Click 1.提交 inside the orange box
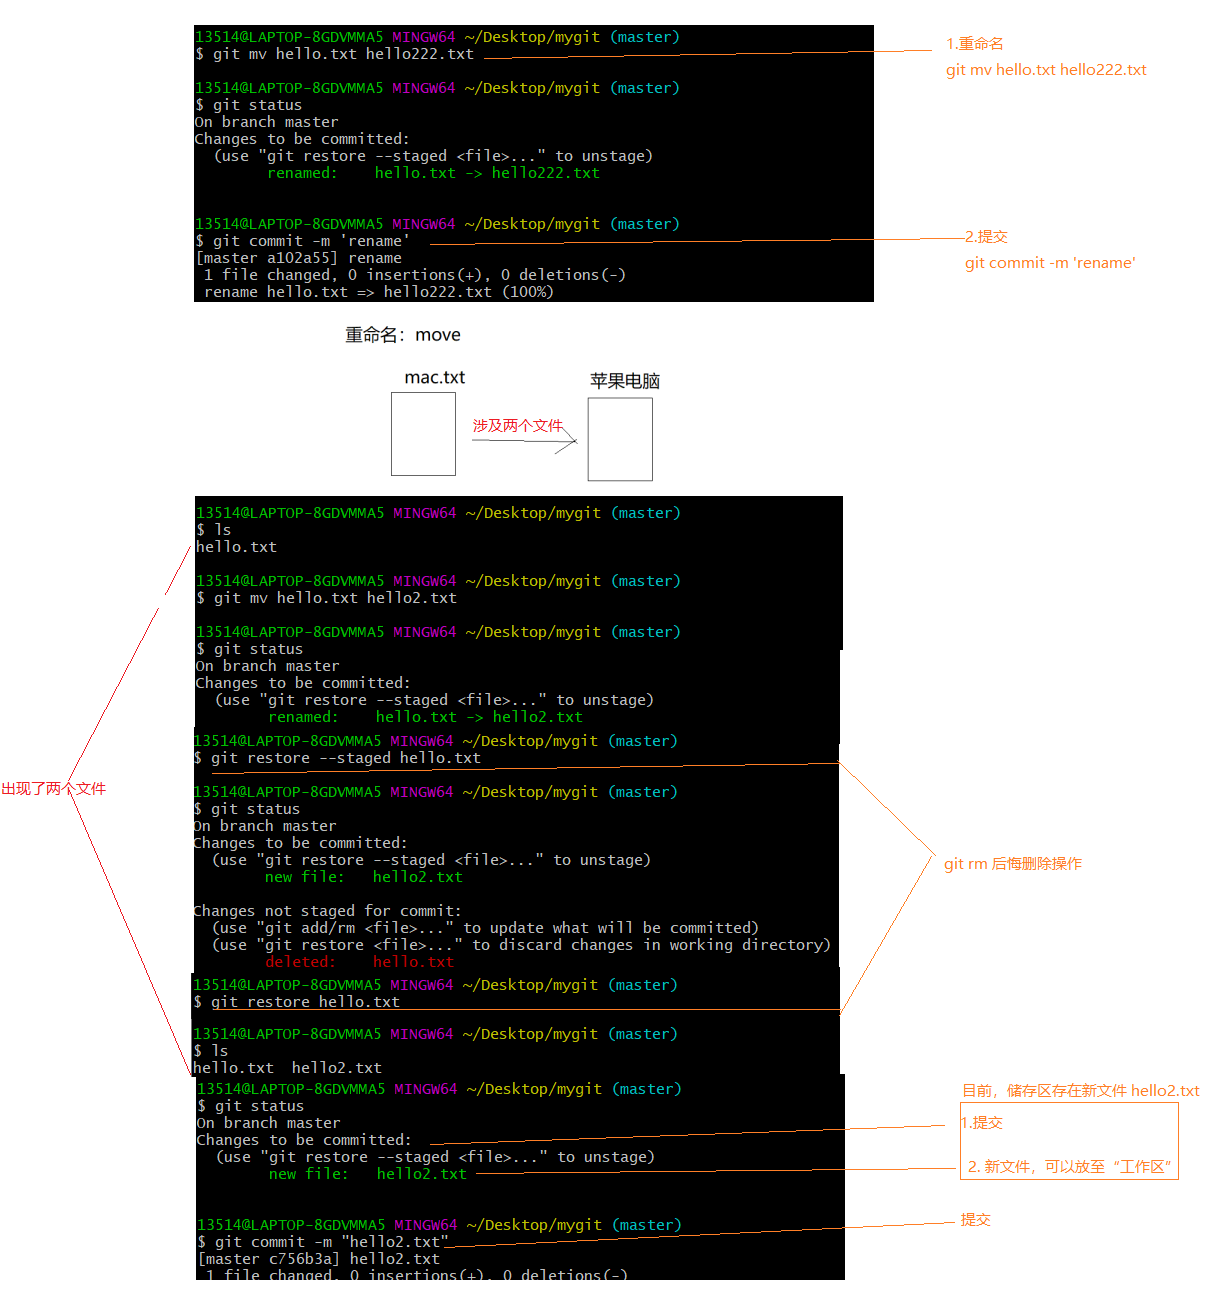The height and width of the screenshot is (1292, 1214). pyautogui.click(x=982, y=1123)
